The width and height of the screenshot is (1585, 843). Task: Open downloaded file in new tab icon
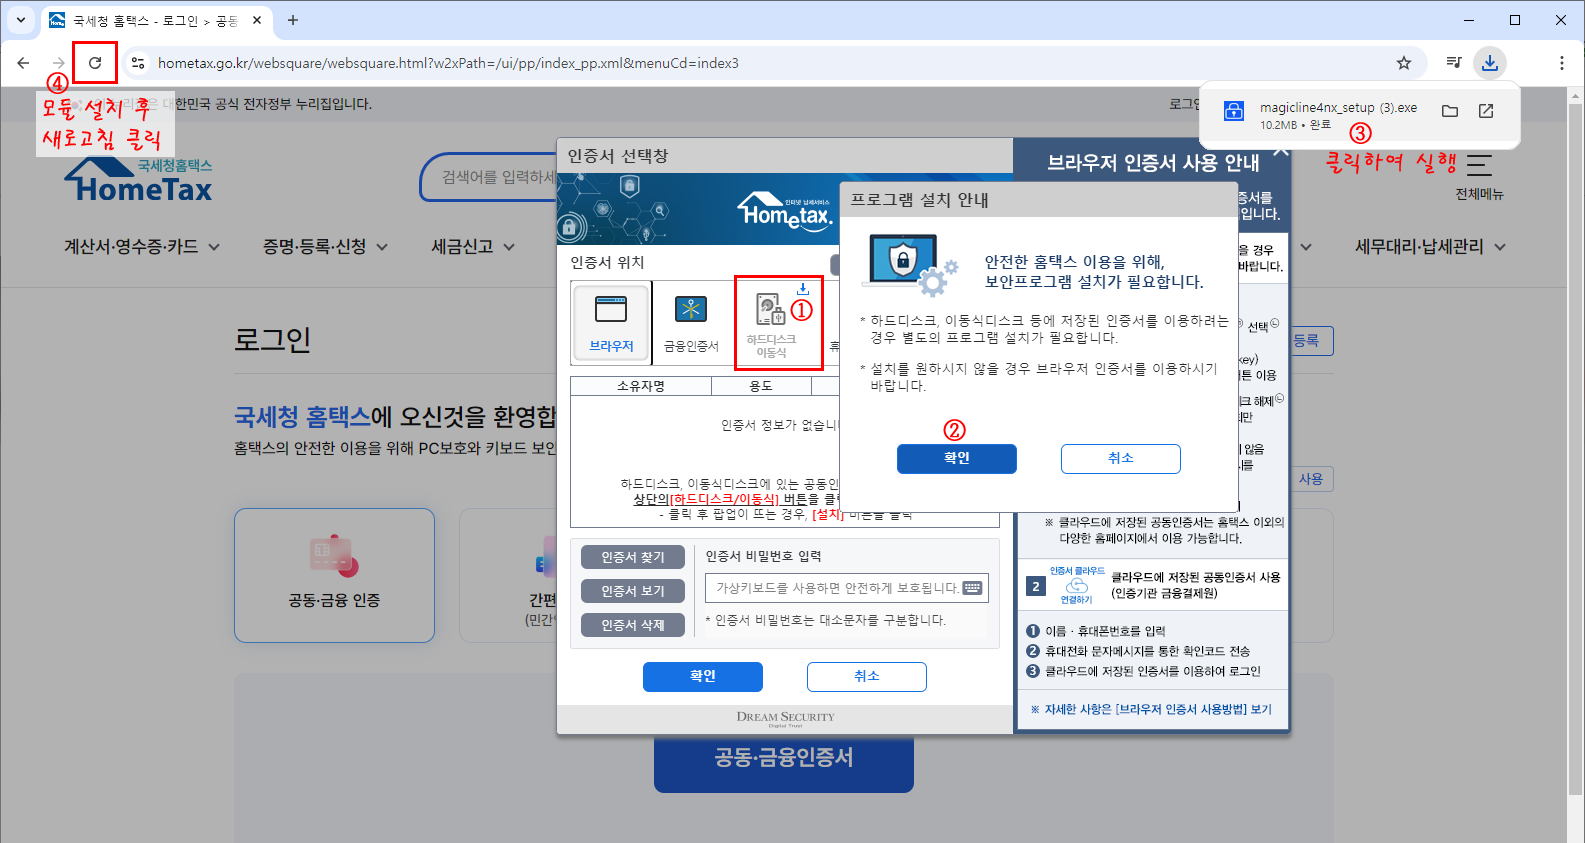pyautogui.click(x=1486, y=111)
